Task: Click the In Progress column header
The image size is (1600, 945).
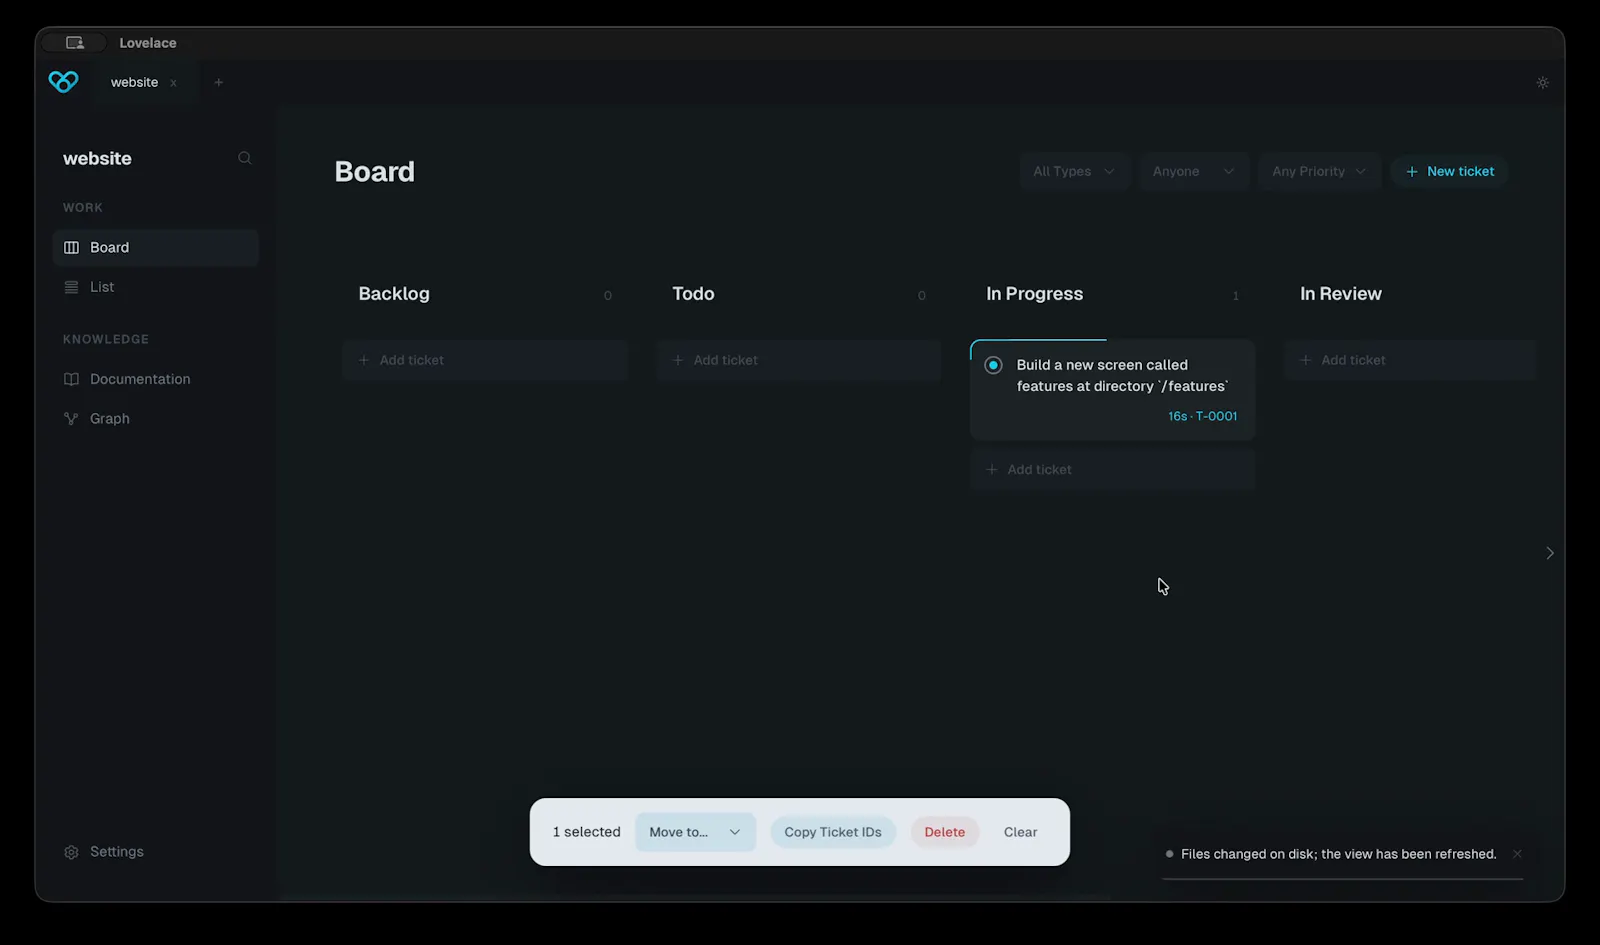Action: pos(1034,294)
